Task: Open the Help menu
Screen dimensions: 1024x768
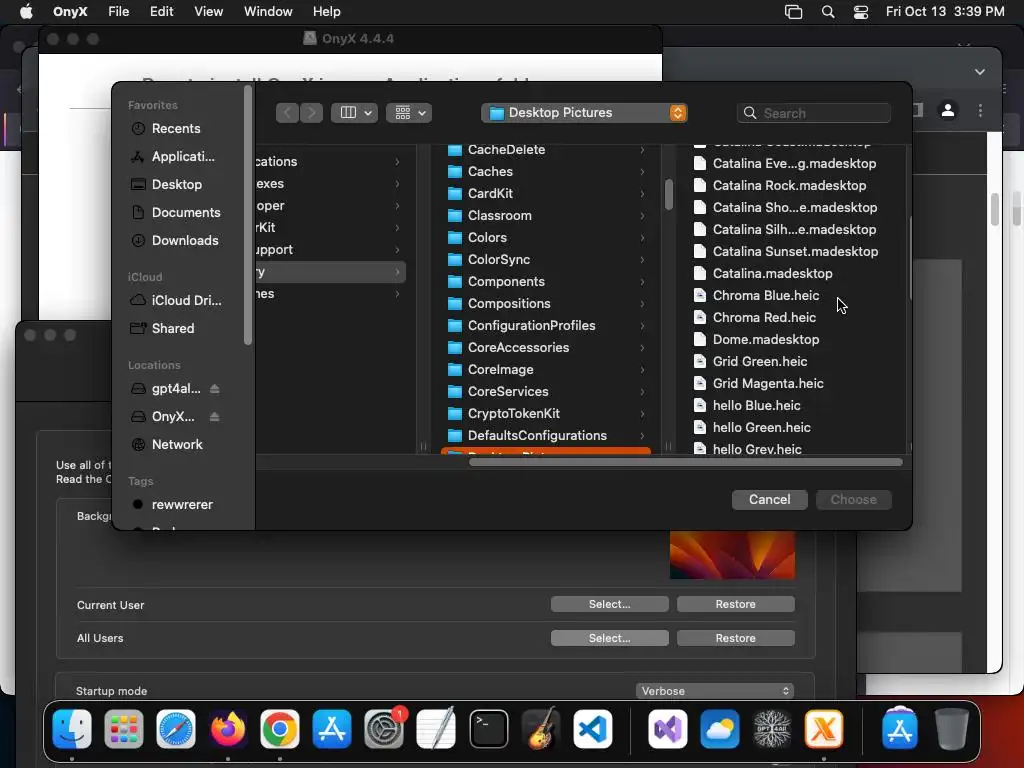Action: point(326,12)
